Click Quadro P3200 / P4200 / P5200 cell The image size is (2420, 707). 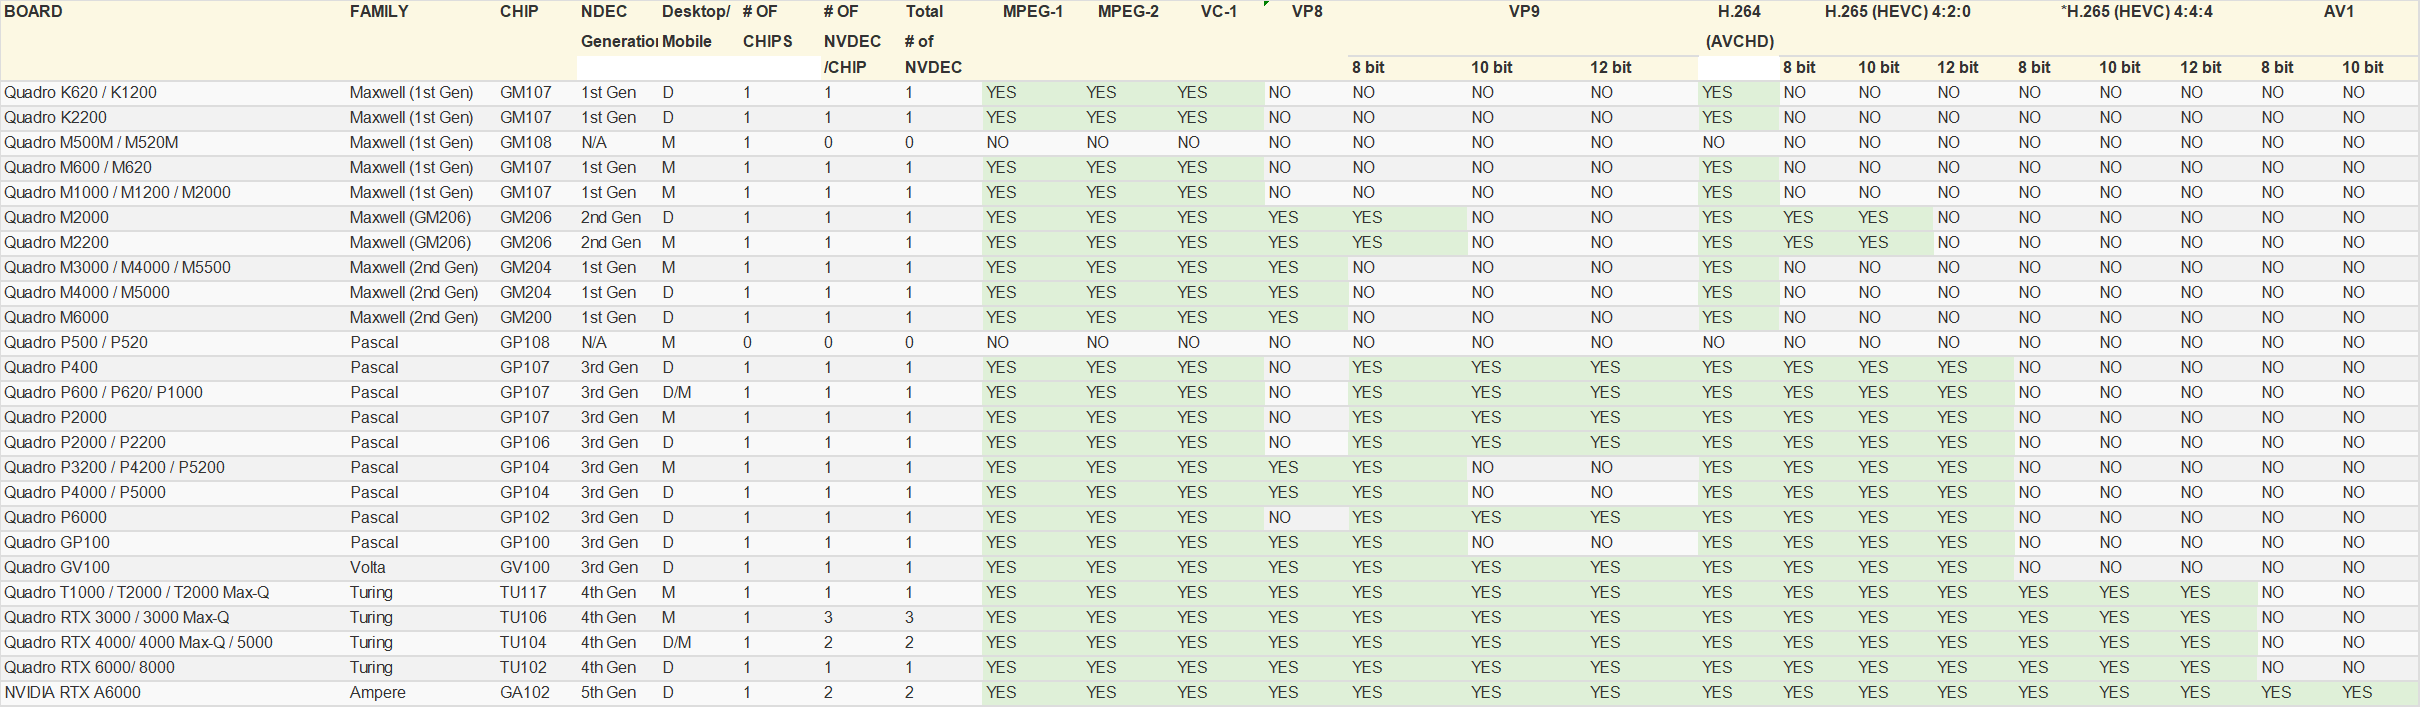point(114,468)
